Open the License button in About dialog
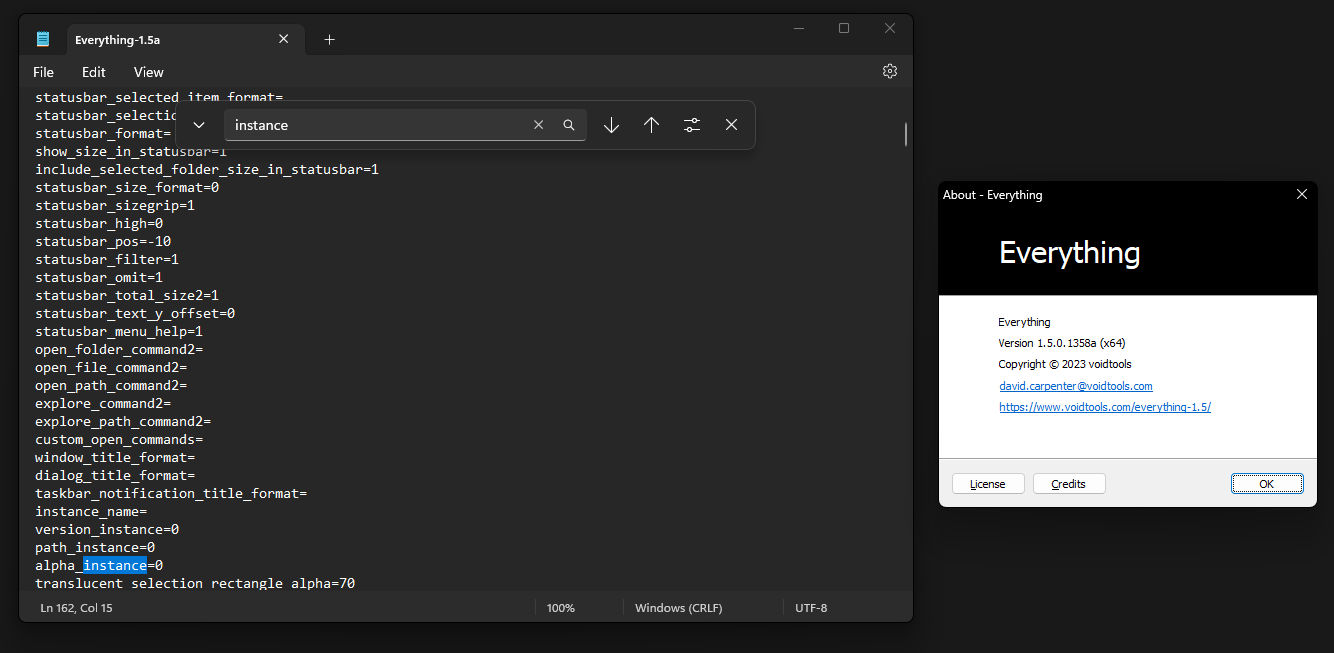The width and height of the screenshot is (1334, 653). pyautogui.click(x=988, y=484)
